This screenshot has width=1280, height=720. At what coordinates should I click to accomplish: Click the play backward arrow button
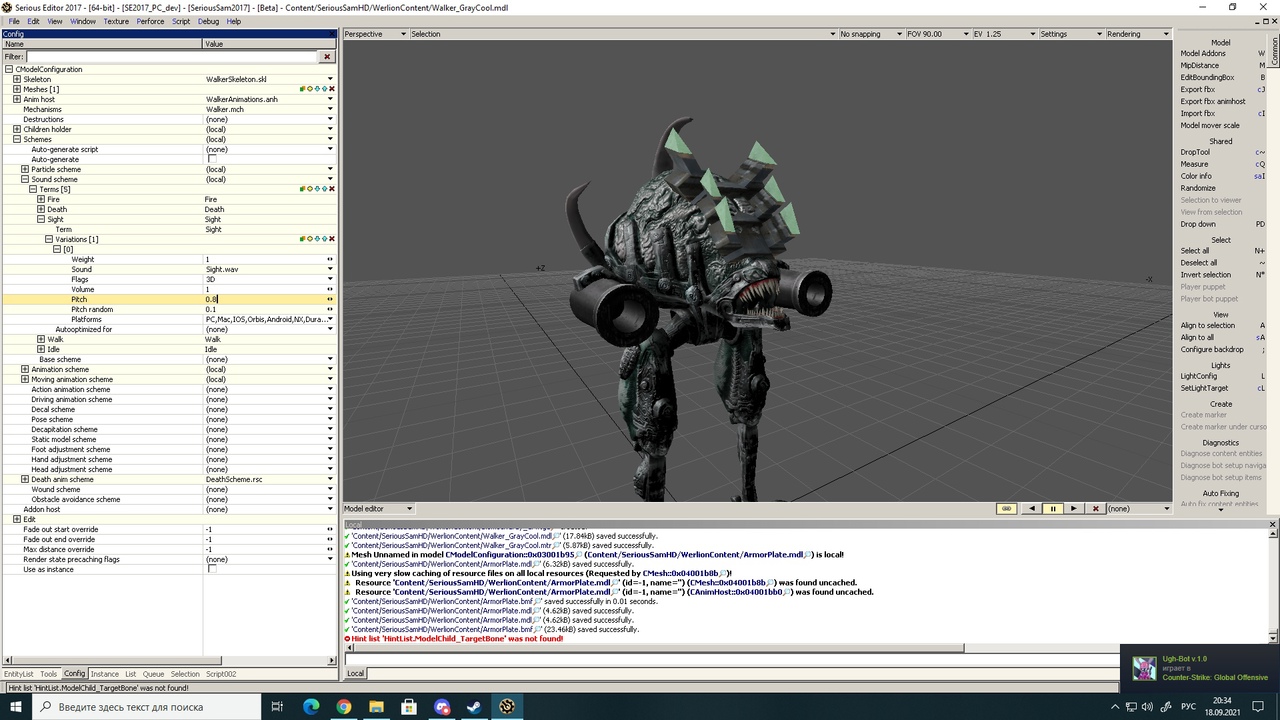(x=1032, y=508)
